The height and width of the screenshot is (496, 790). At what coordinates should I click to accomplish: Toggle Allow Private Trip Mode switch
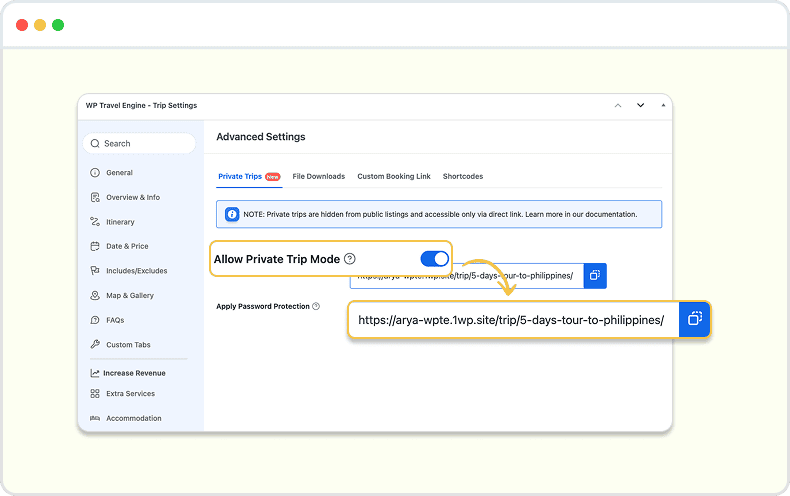434,259
